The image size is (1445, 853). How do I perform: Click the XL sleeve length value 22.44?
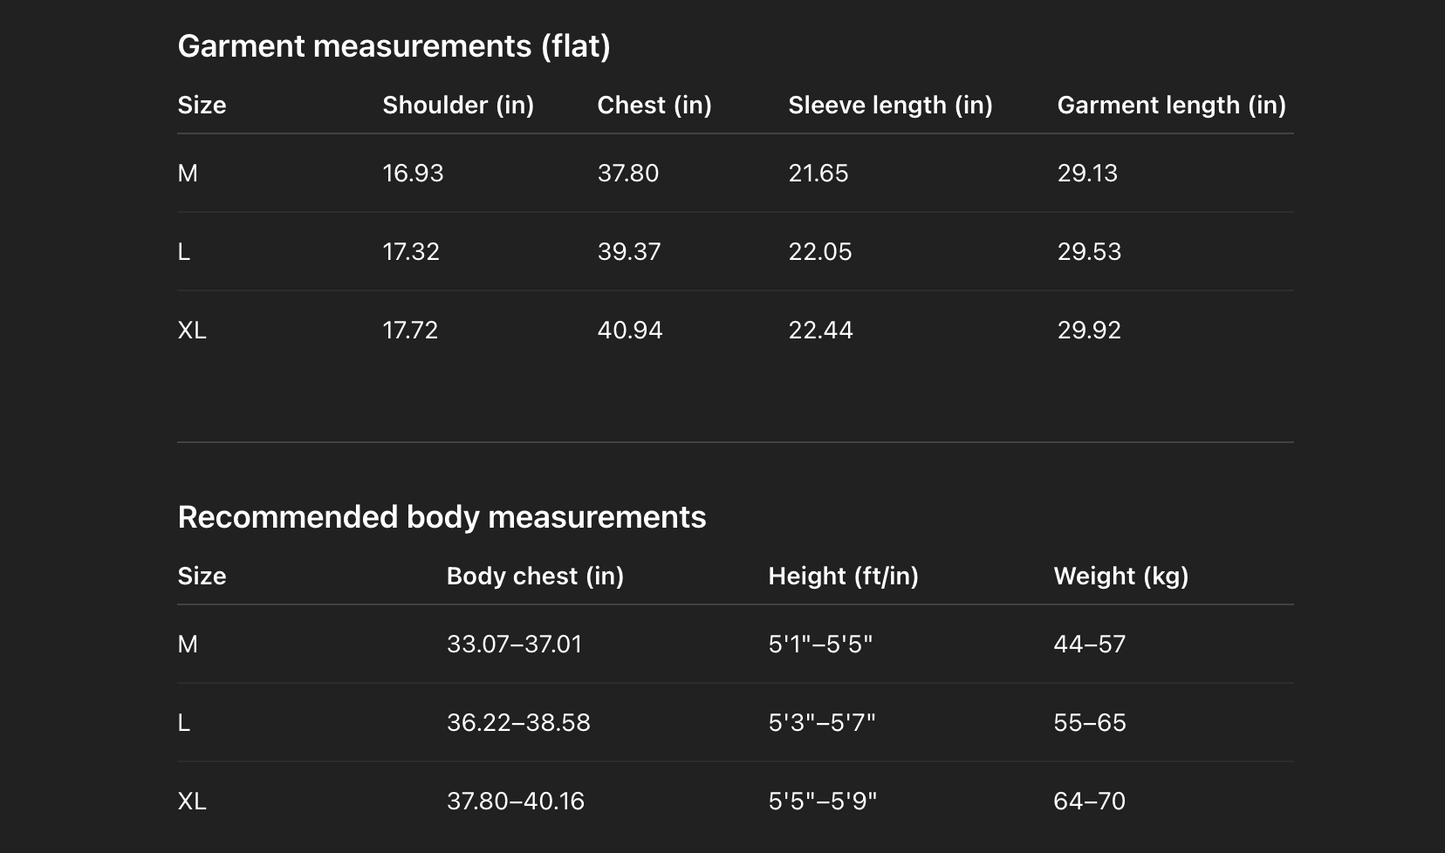point(820,330)
